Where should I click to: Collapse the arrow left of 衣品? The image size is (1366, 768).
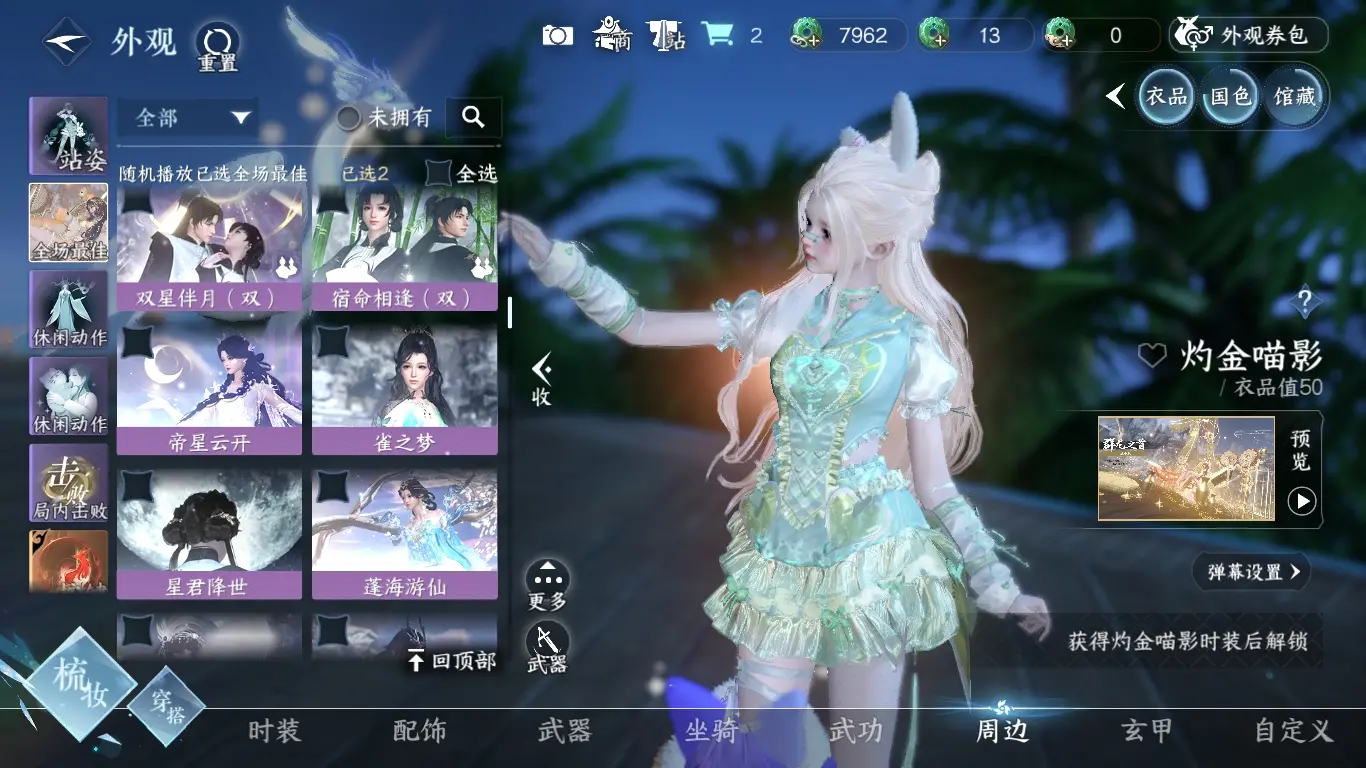[1116, 96]
